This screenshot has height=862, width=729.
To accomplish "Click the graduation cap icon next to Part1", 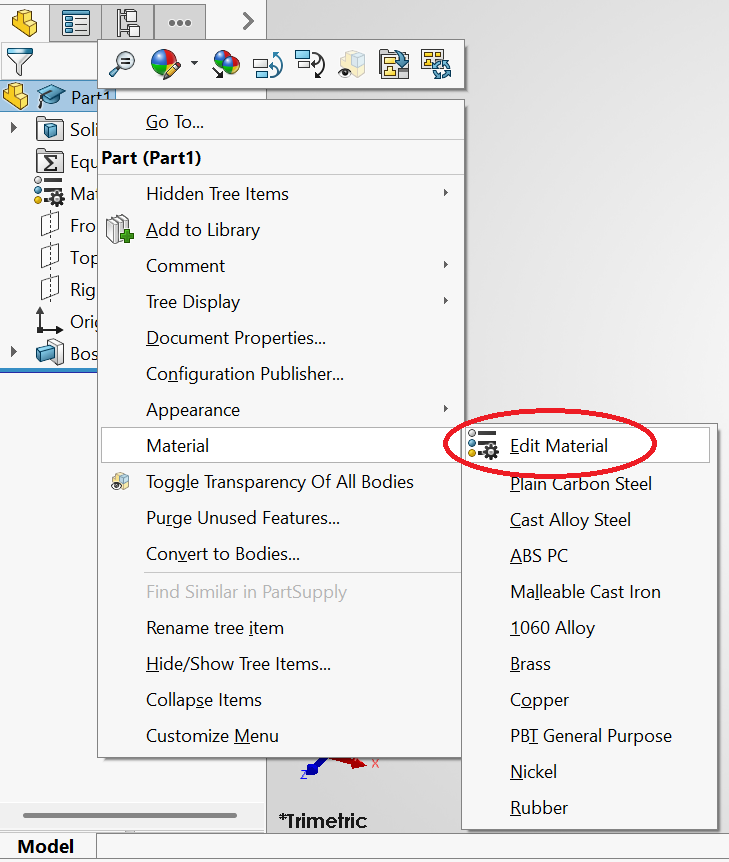I will click(51, 96).
